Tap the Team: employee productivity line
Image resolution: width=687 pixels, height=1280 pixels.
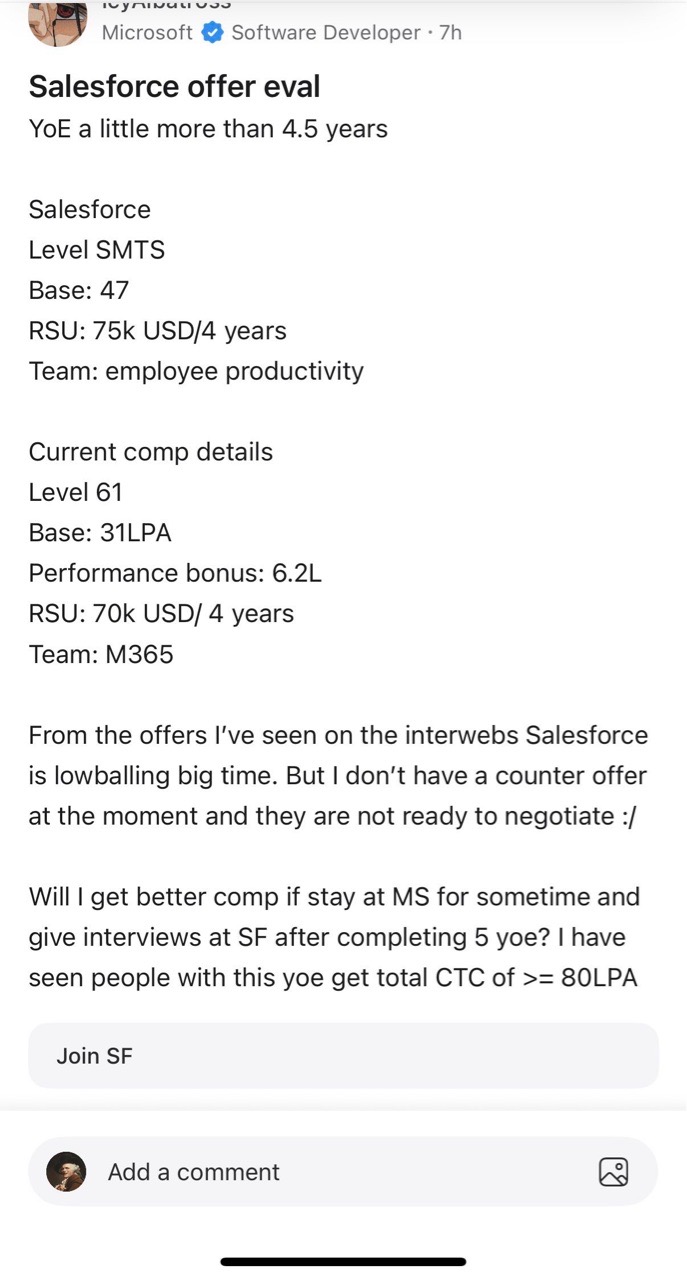tap(196, 371)
